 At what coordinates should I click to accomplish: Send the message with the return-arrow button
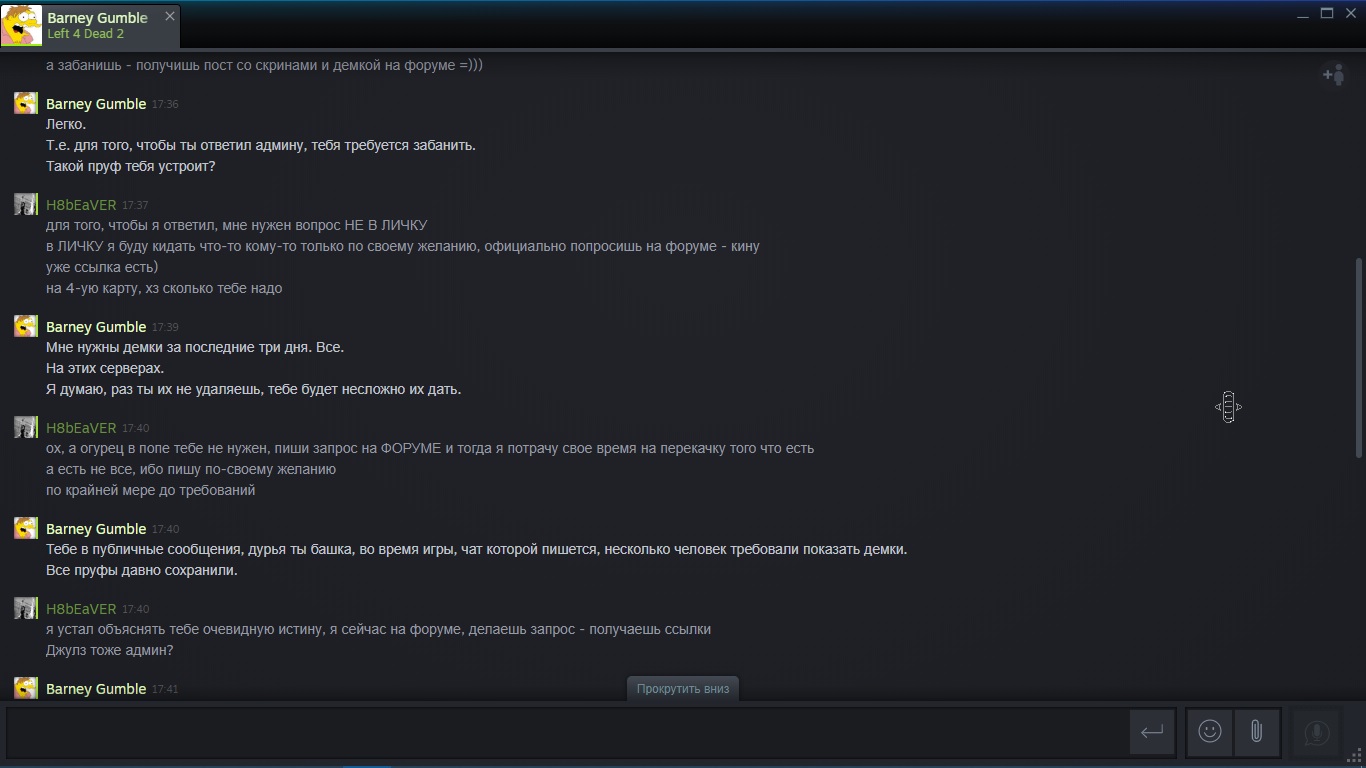click(x=1152, y=732)
